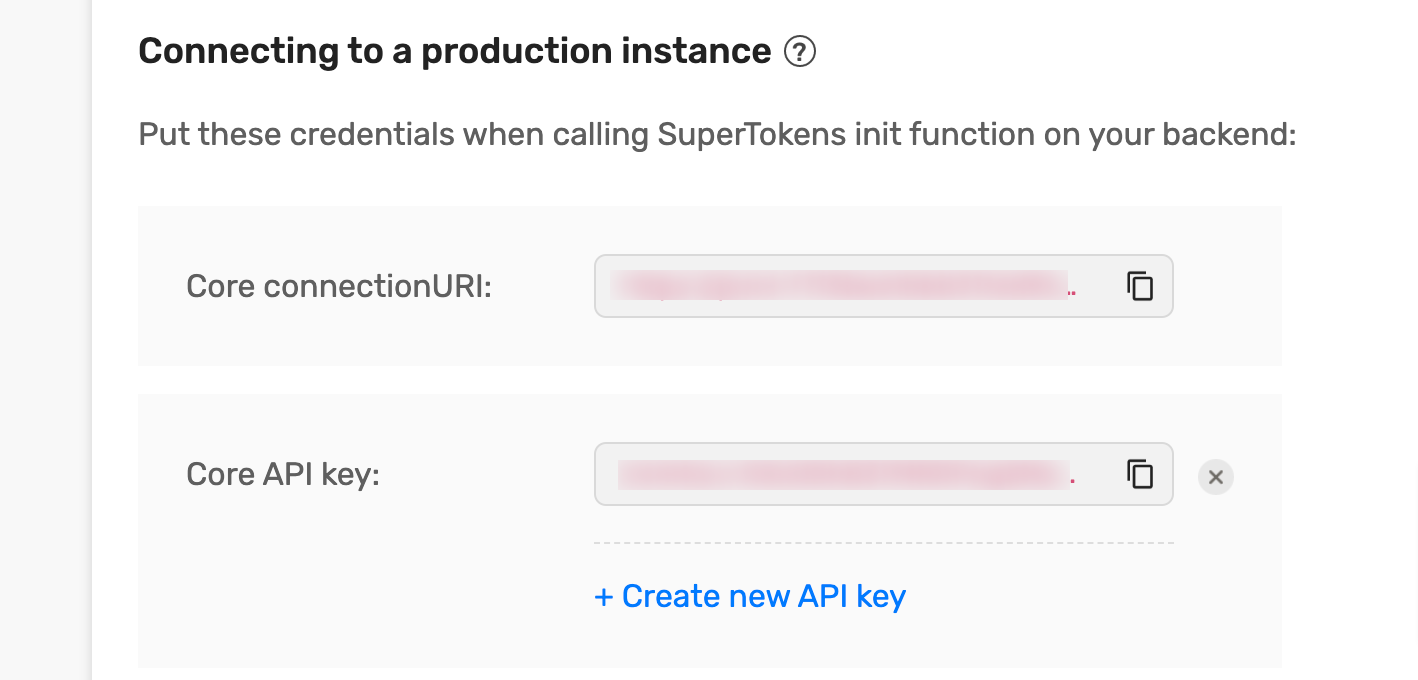Click the plus sign before Create new API key
1418x680 pixels.
click(x=604, y=597)
